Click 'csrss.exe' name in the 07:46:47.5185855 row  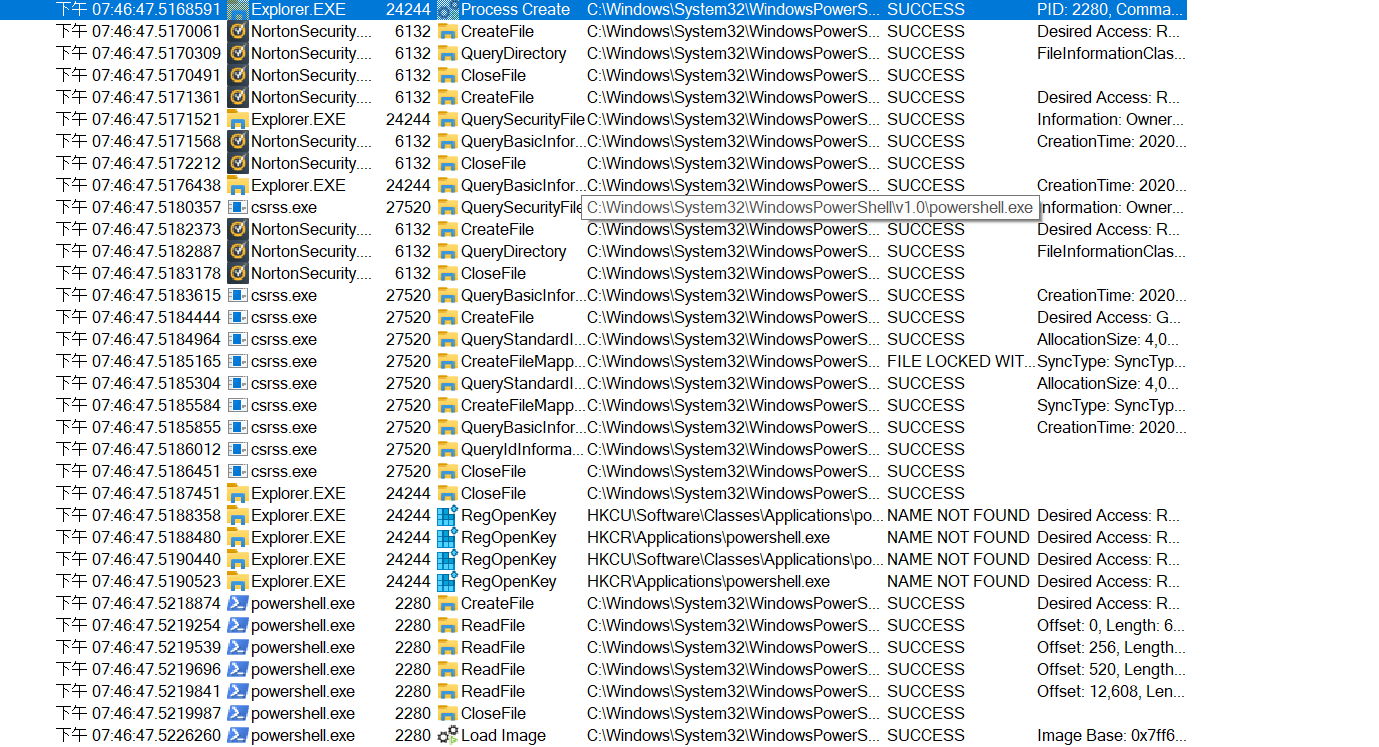point(284,428)
